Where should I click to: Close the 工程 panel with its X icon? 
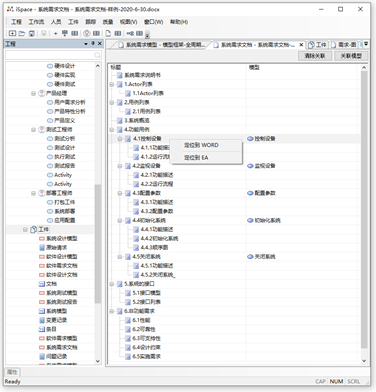99,44
